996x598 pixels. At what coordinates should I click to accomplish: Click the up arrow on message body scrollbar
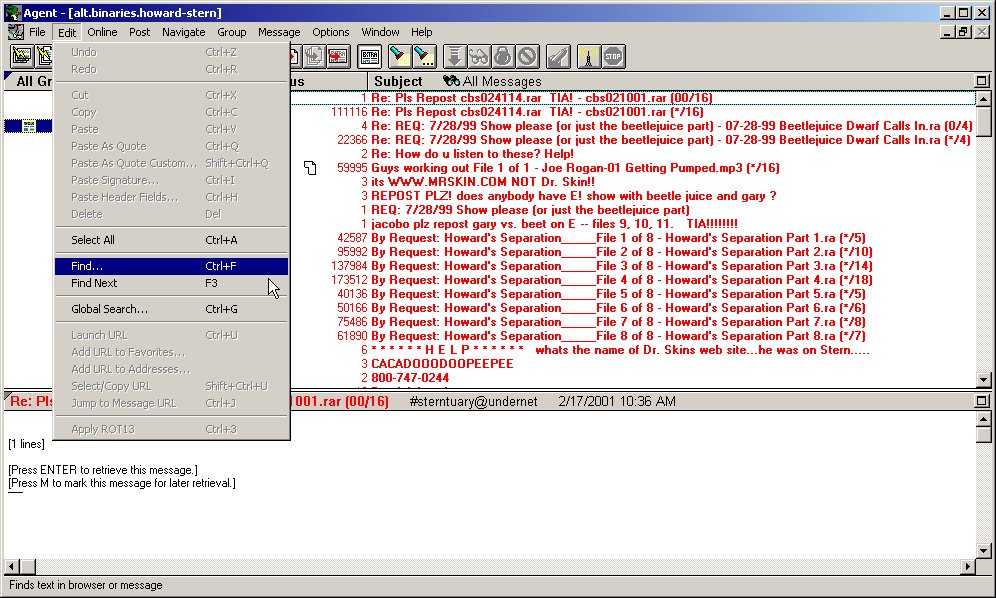(983, 419)
